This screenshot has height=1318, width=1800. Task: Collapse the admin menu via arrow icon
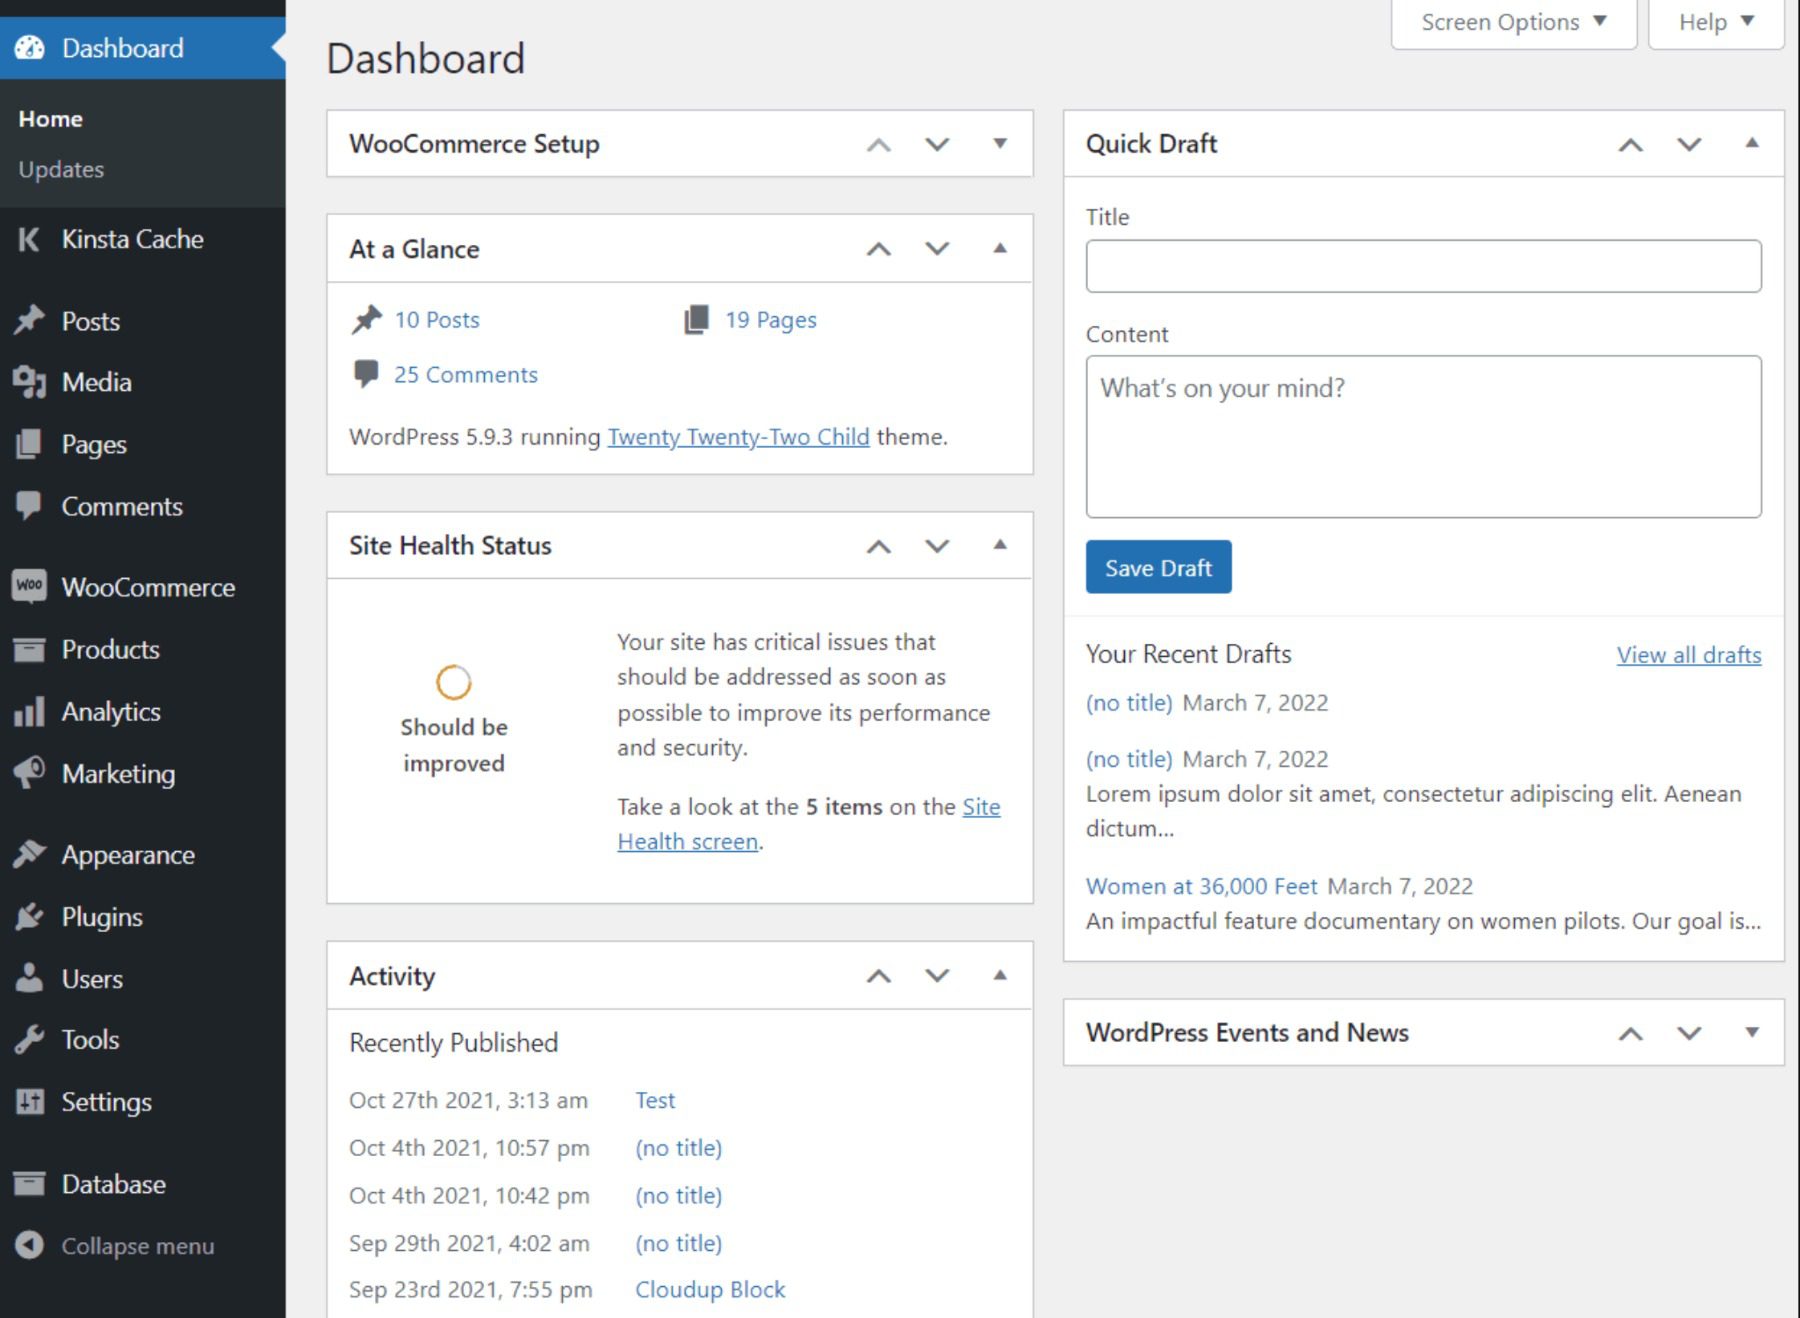pyautogui.click(x=30, y=1246)
